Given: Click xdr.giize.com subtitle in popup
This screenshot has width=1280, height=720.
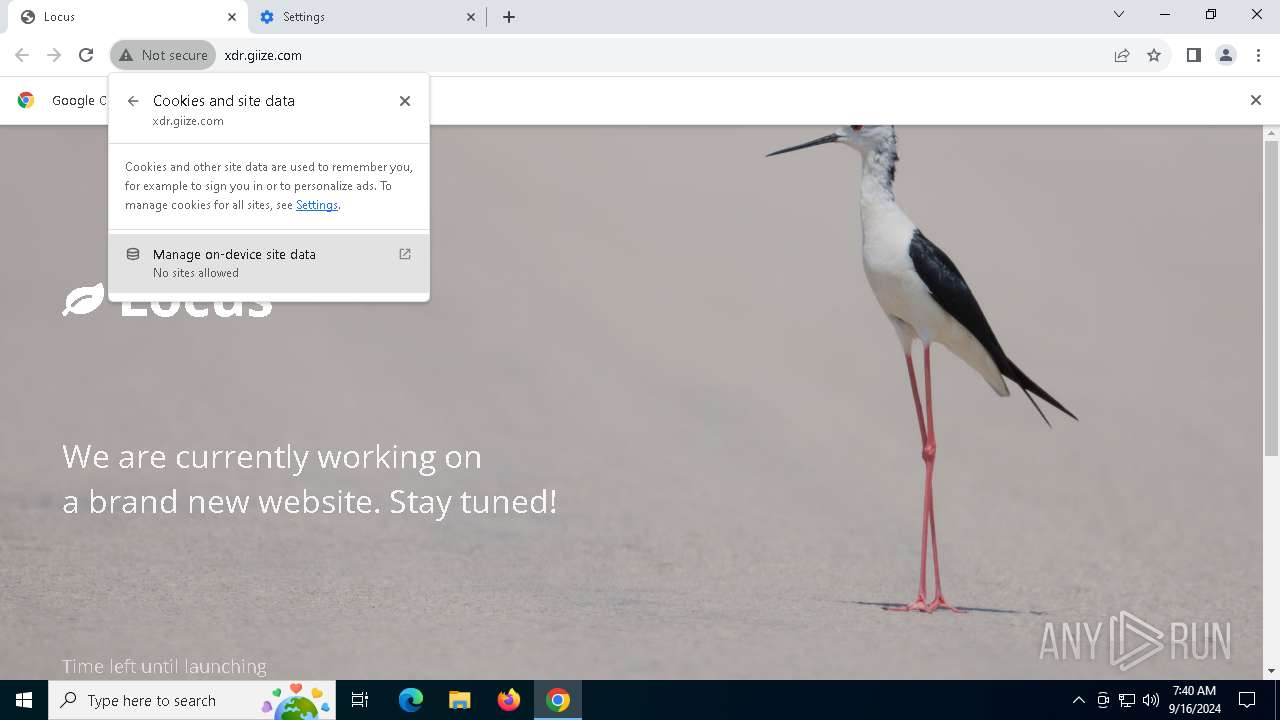Looking at the screenshot, I should 188,121.
